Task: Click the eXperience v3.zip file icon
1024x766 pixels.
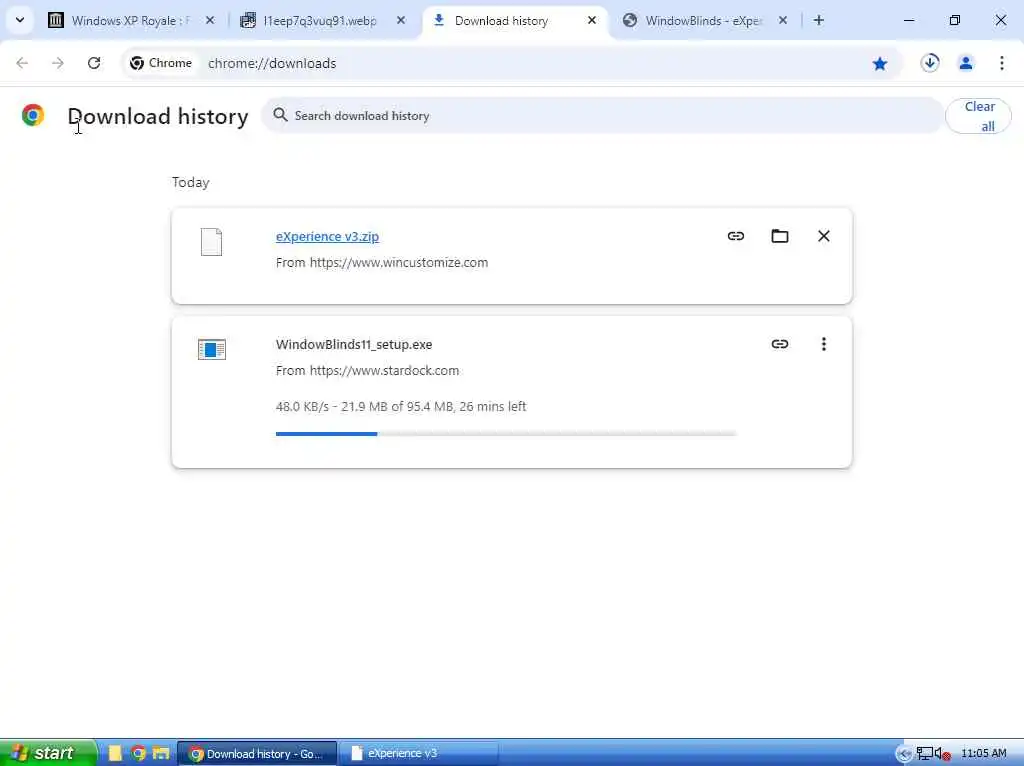Action: click(x=212, y=242)
